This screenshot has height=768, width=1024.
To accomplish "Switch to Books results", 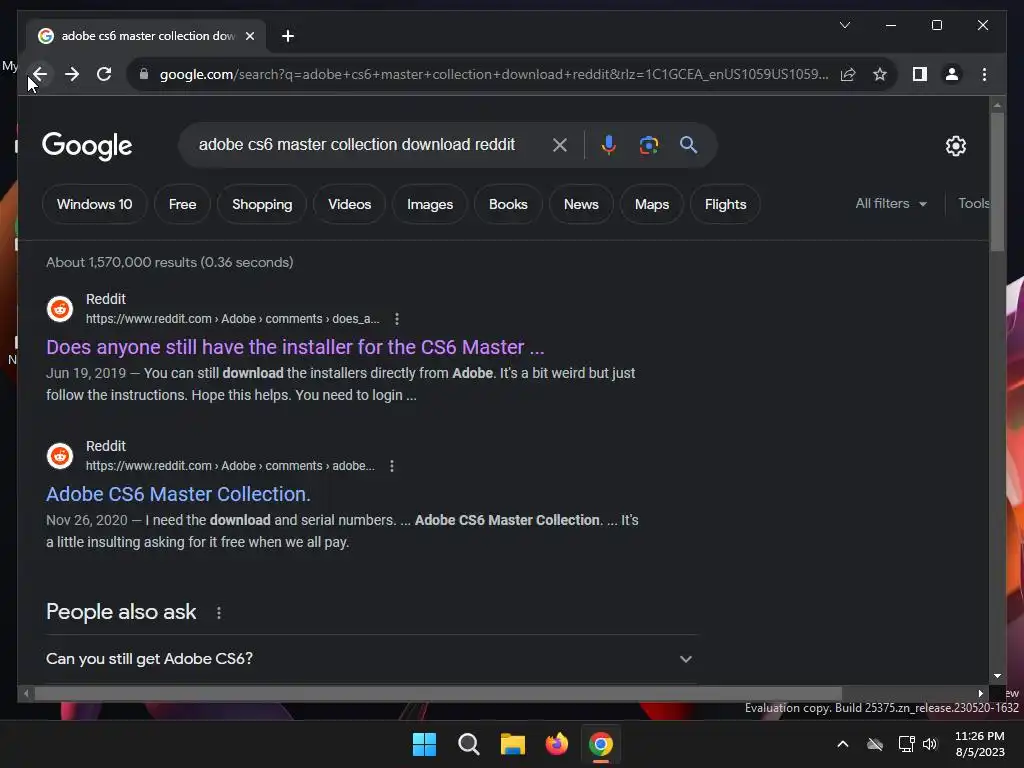I will [x=508, y=204].
